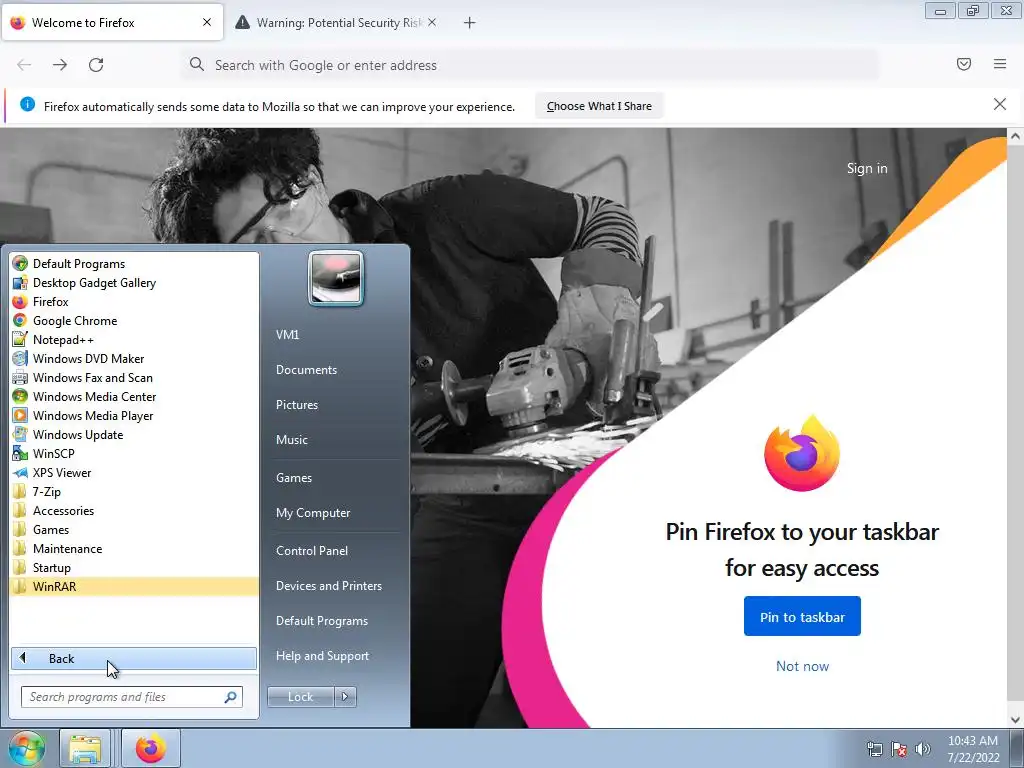Open Control Panel
1024x768 pixels.
pyautogui.click(x=312, y=551)
